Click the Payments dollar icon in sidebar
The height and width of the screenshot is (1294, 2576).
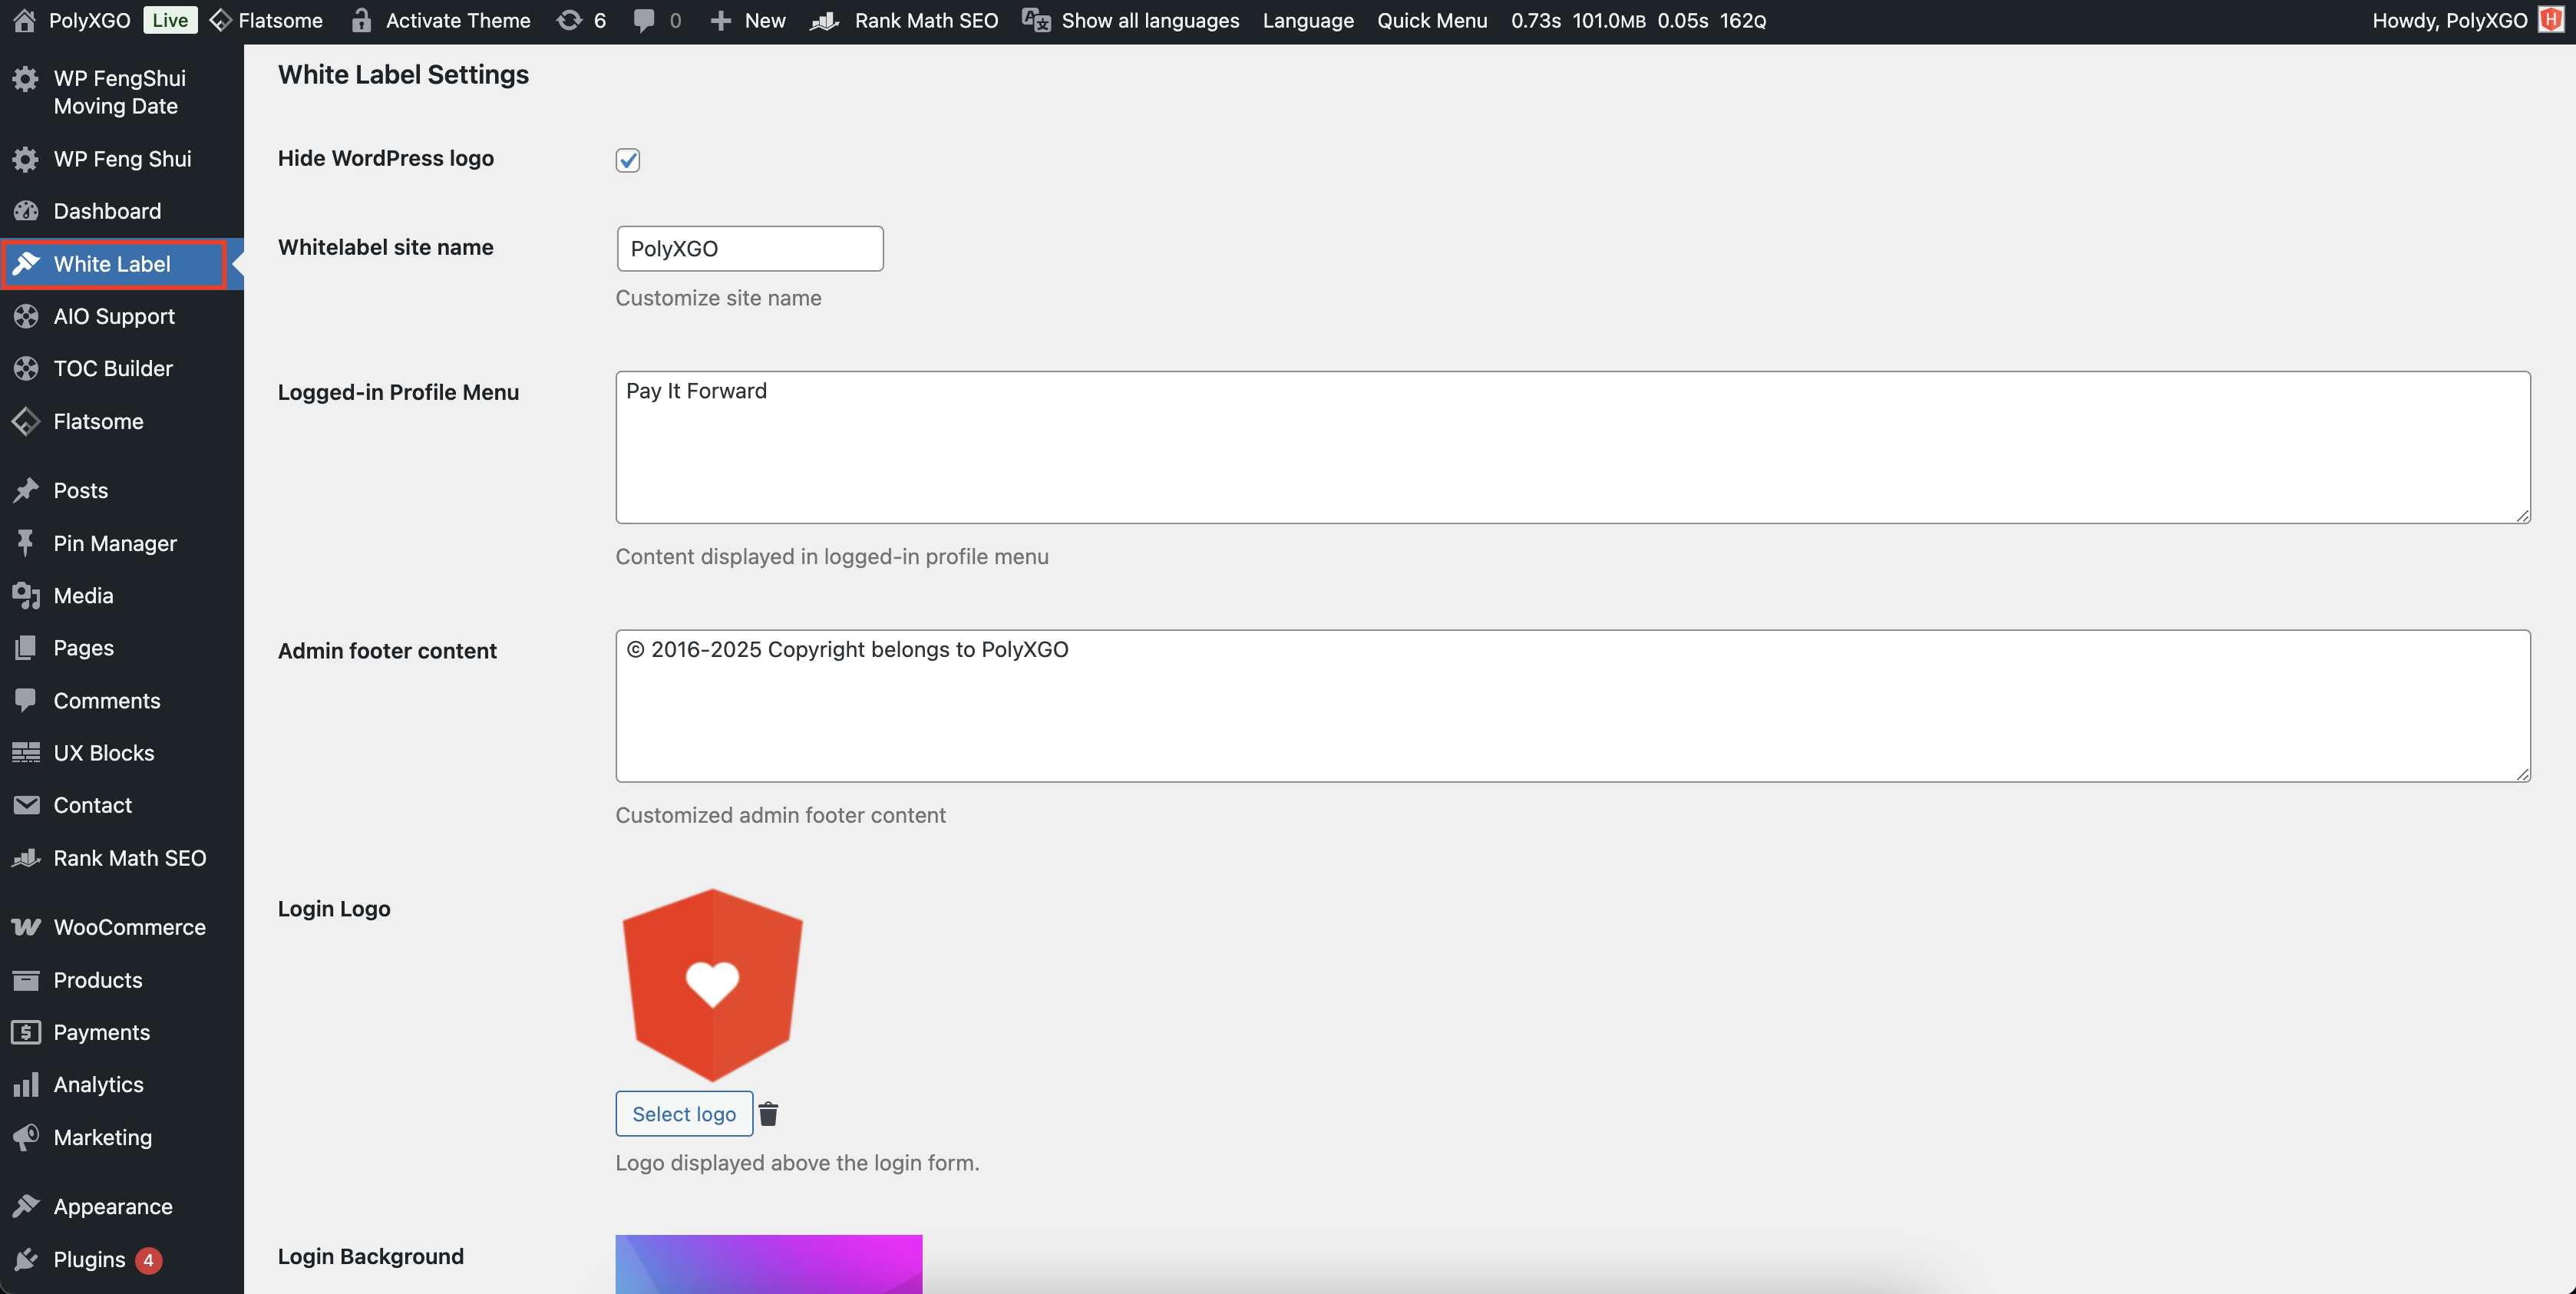[x=26, y=1032]
